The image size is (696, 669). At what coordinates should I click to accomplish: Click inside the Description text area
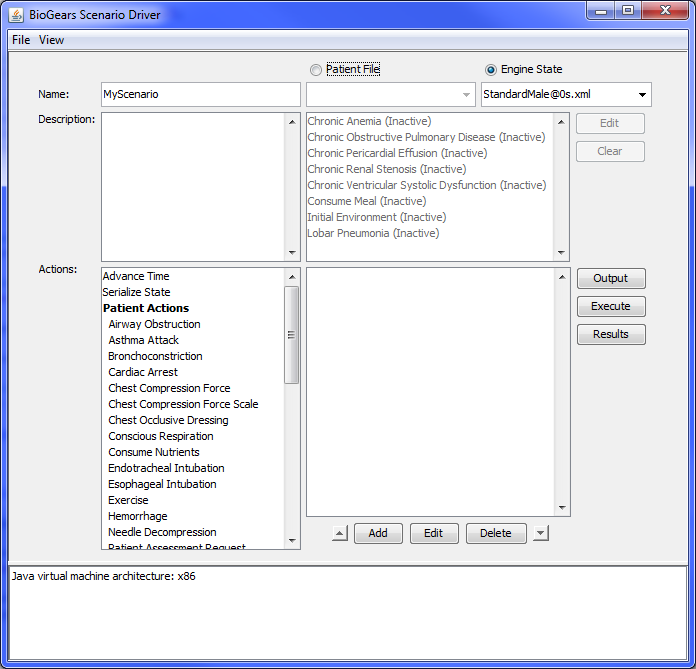click(x=193, y=187)
